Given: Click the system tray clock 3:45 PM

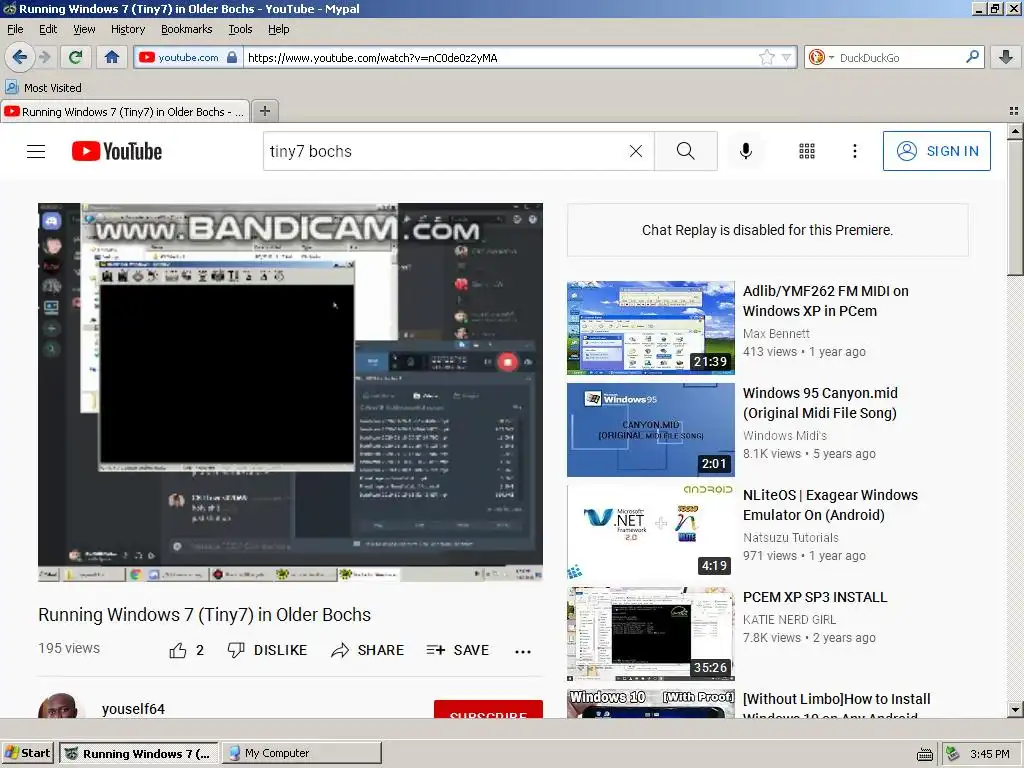Looking at the screenshot, I should [x=989, y=754].
